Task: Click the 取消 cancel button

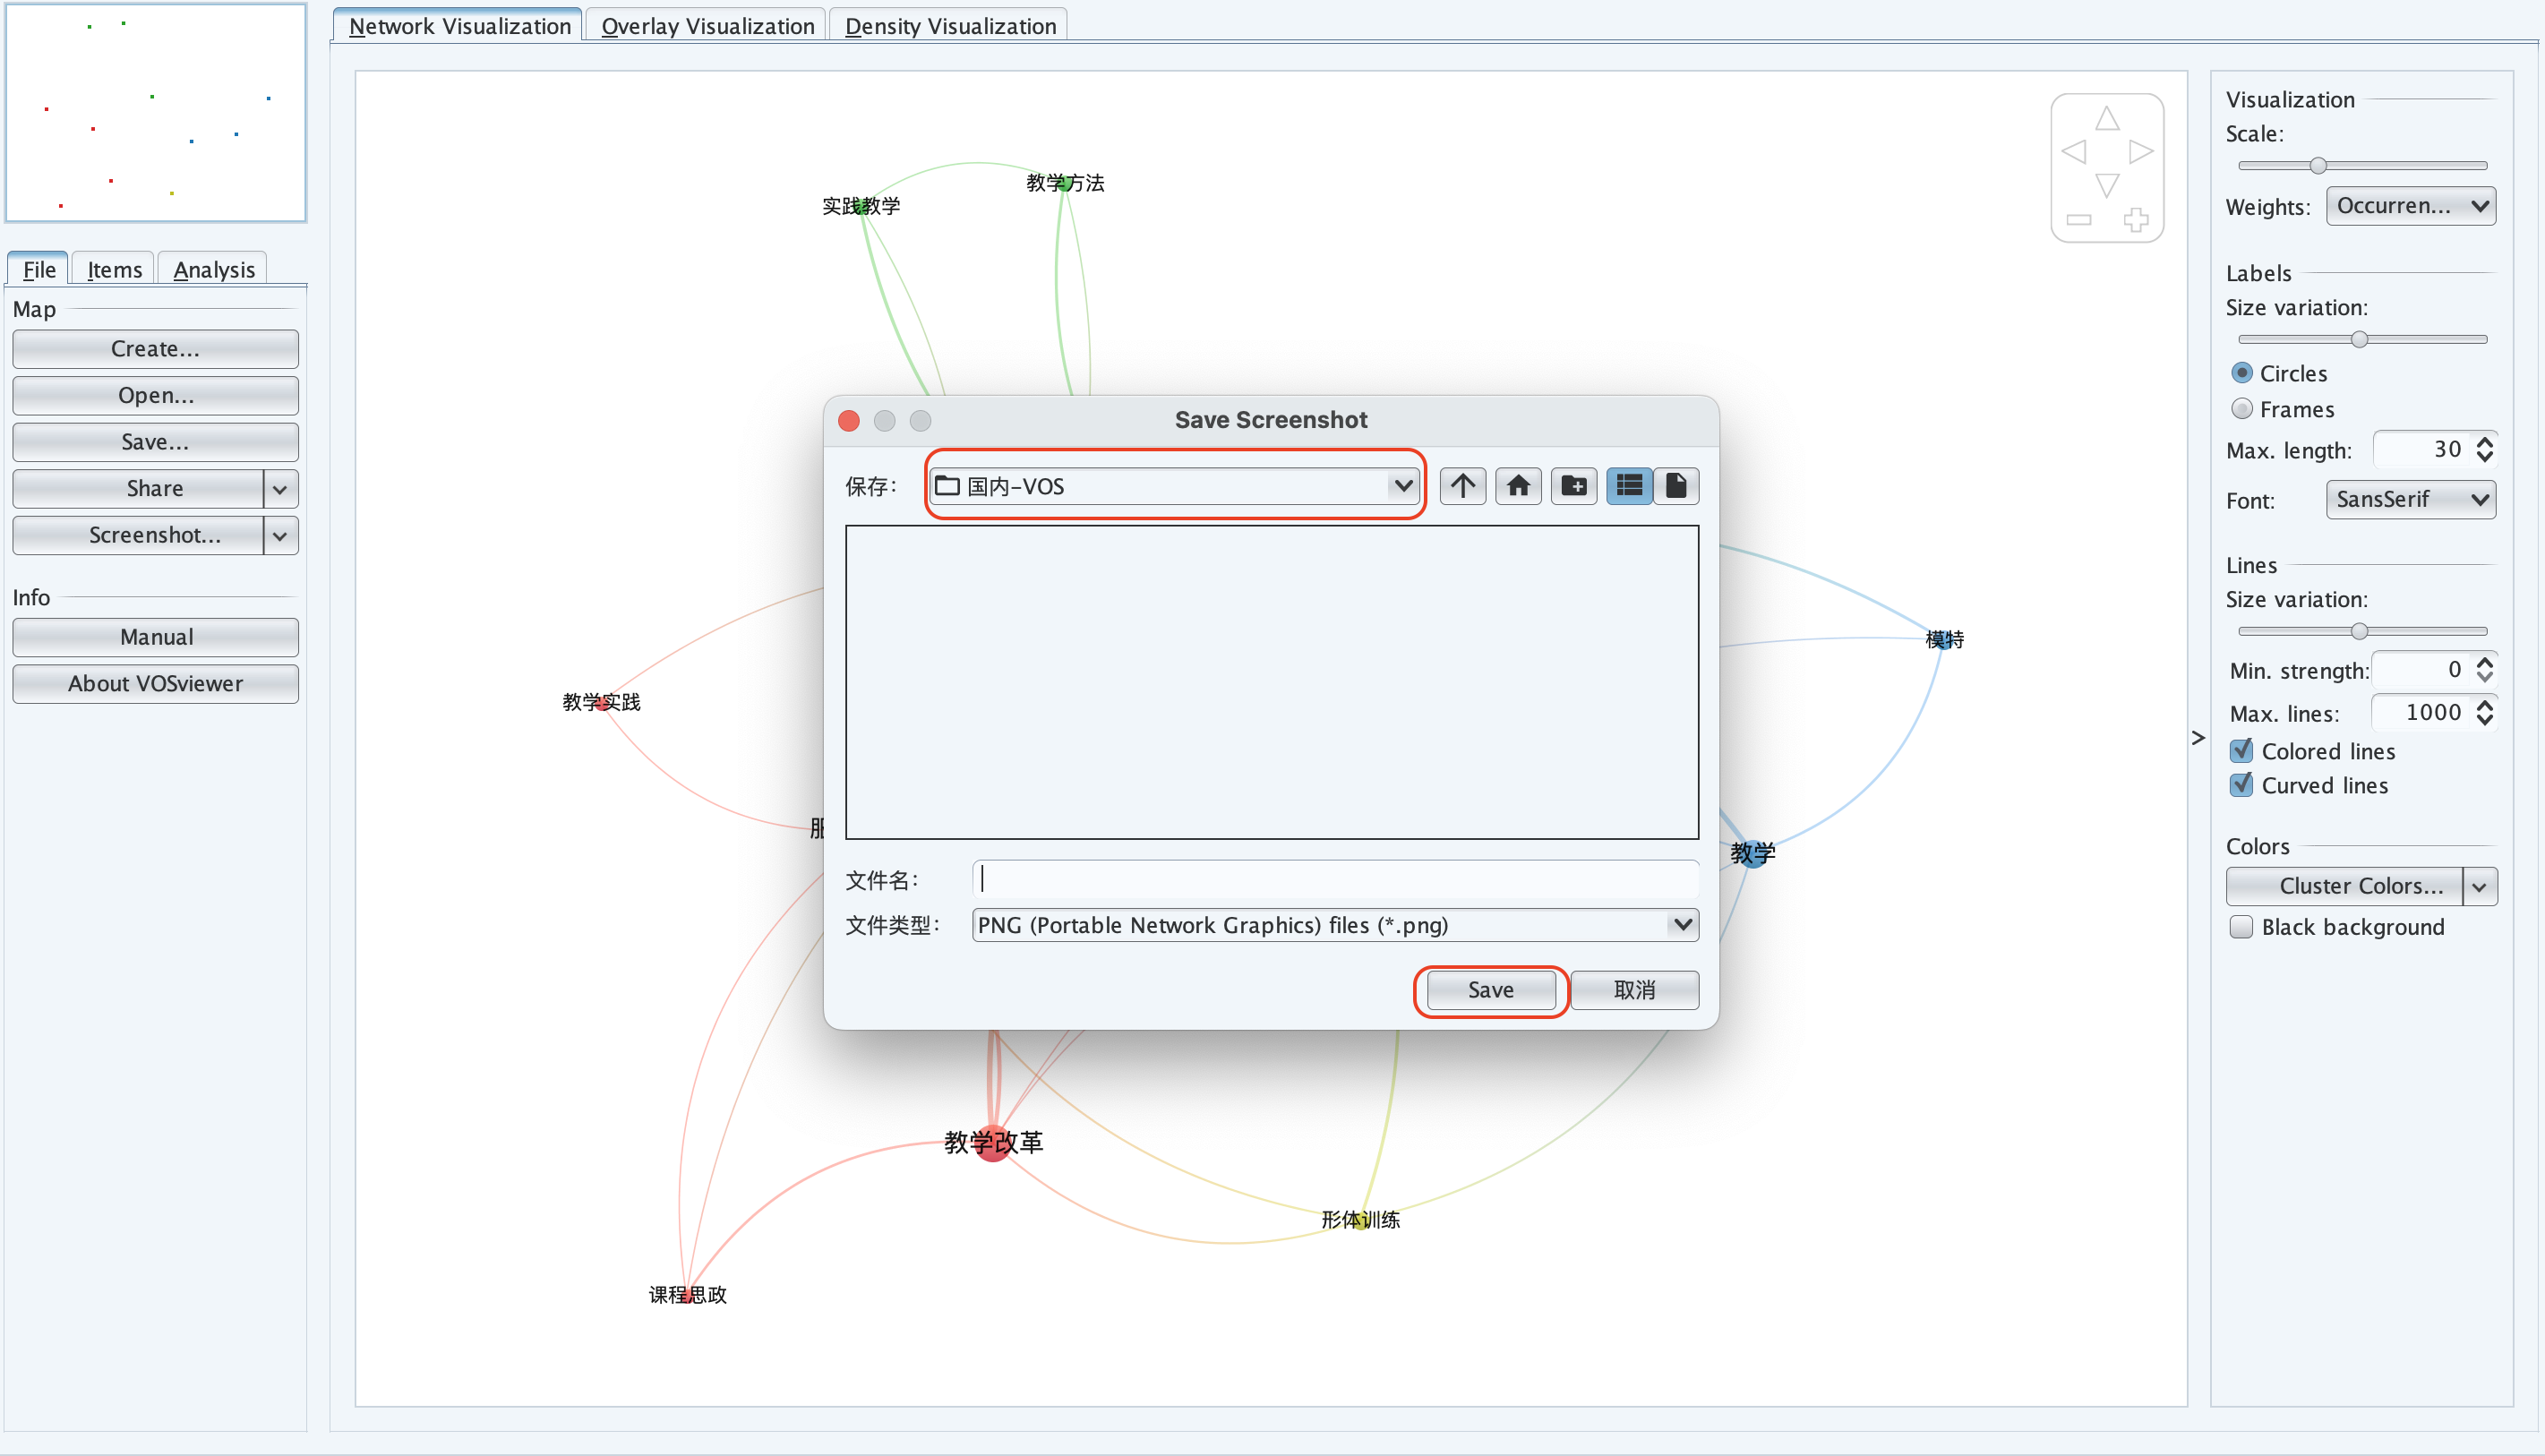Action: [x=1634, y=989]
